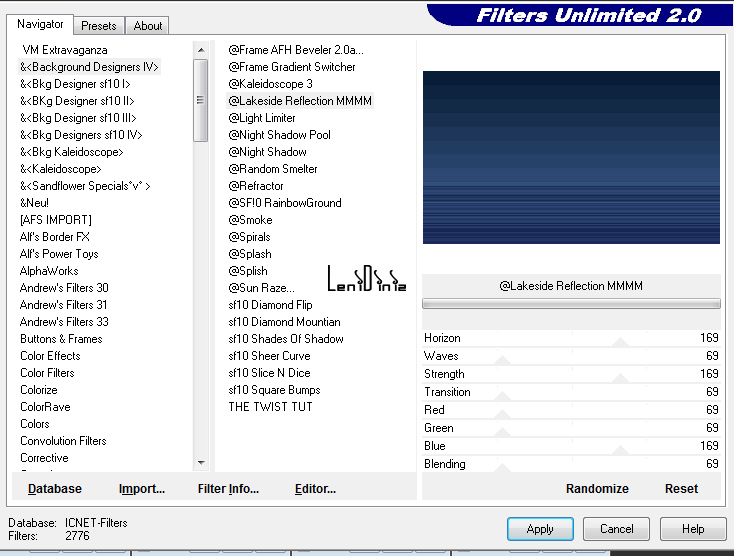Select the Navigator tab
Viewport: 734px width, 556px height.
(x=40, y=24)
